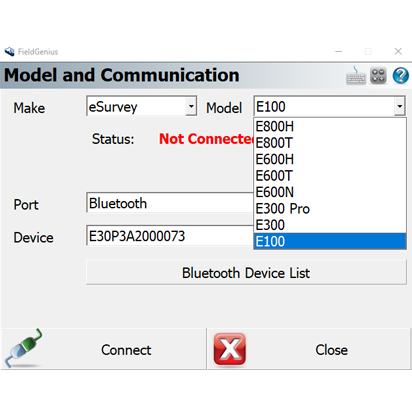Open the Bluetooth Device List
The image size is (412, 412).
[246, 273]
